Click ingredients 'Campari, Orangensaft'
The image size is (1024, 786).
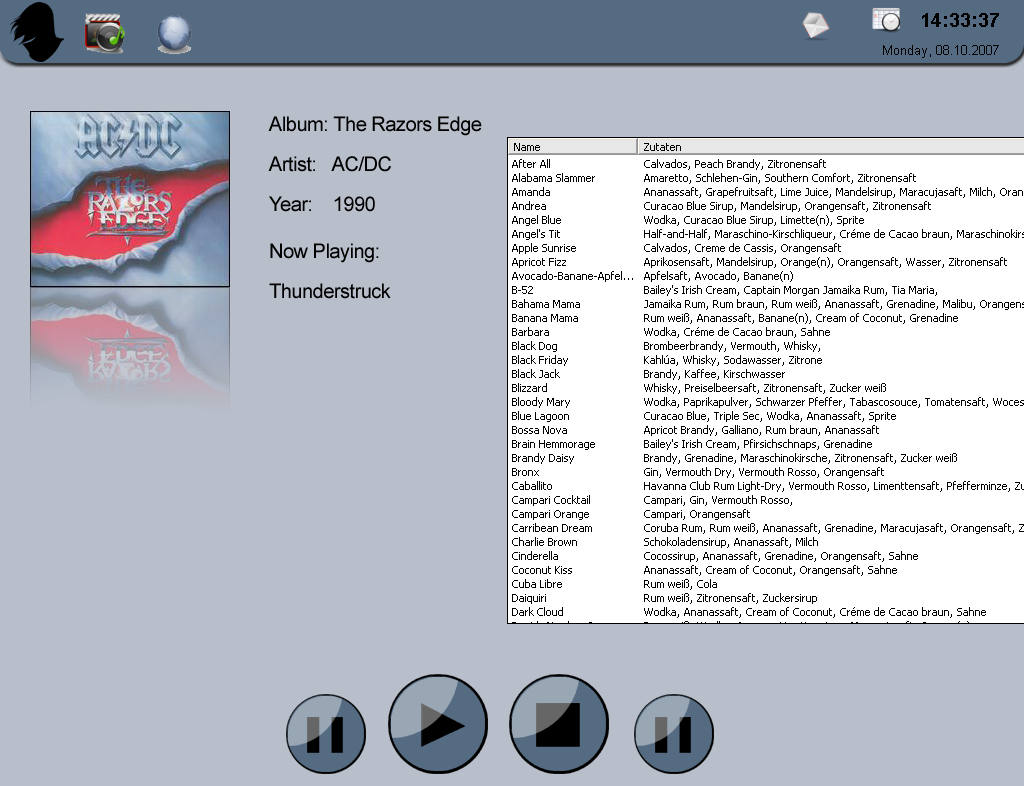696,514
